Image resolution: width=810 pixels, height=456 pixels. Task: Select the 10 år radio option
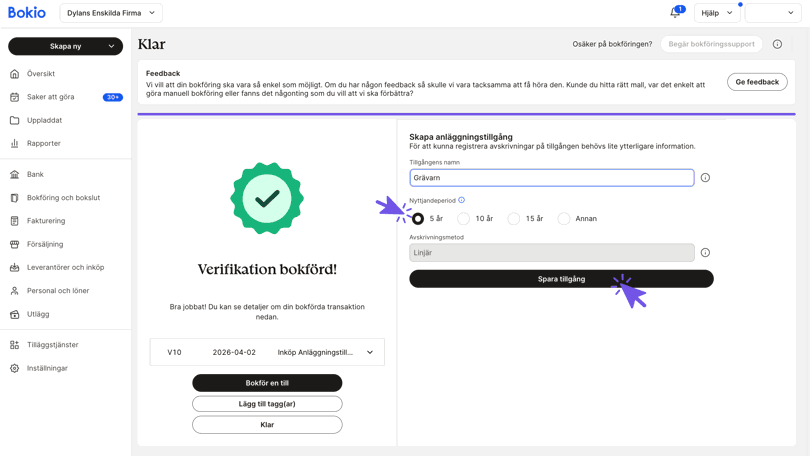[464, 218]
